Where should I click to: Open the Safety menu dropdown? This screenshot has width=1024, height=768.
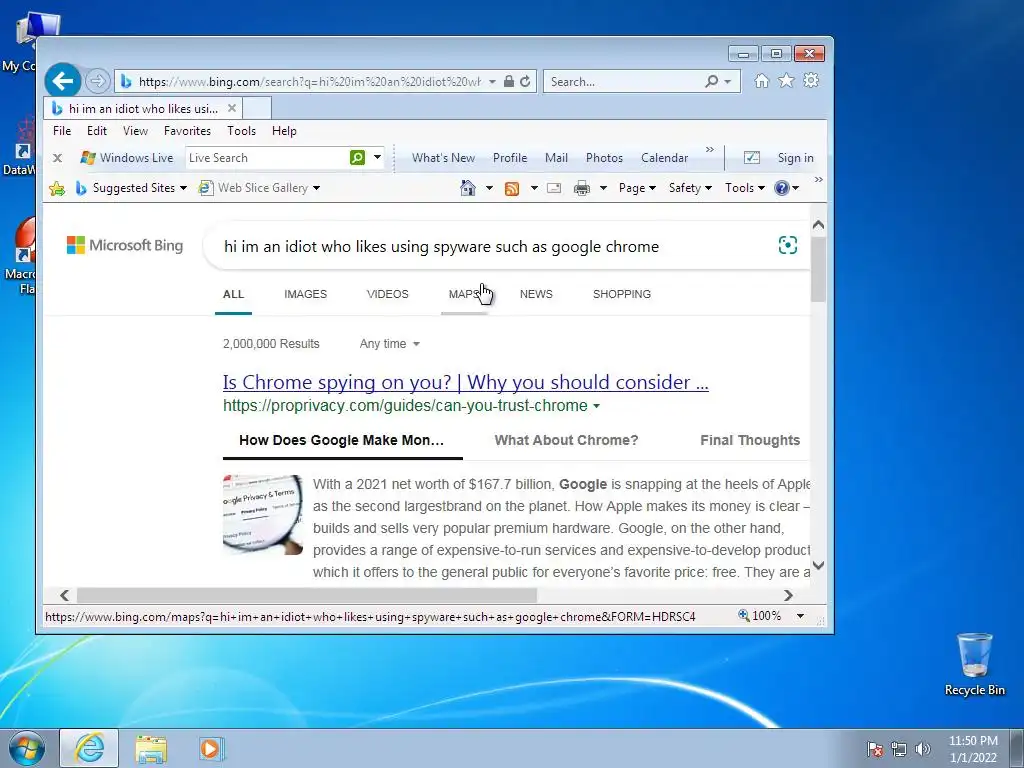[690, 188]
